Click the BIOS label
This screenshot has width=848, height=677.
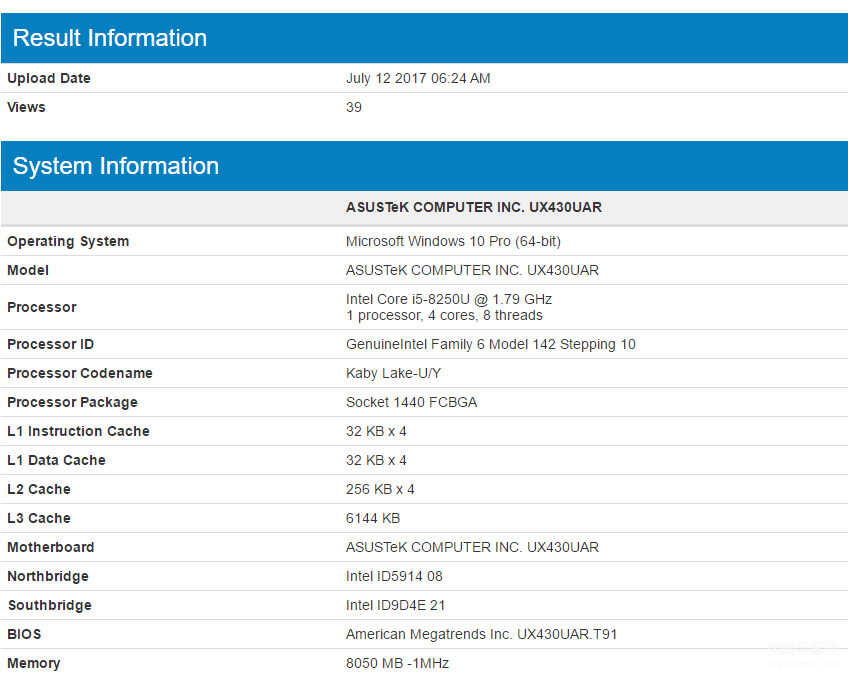(24, 634)
